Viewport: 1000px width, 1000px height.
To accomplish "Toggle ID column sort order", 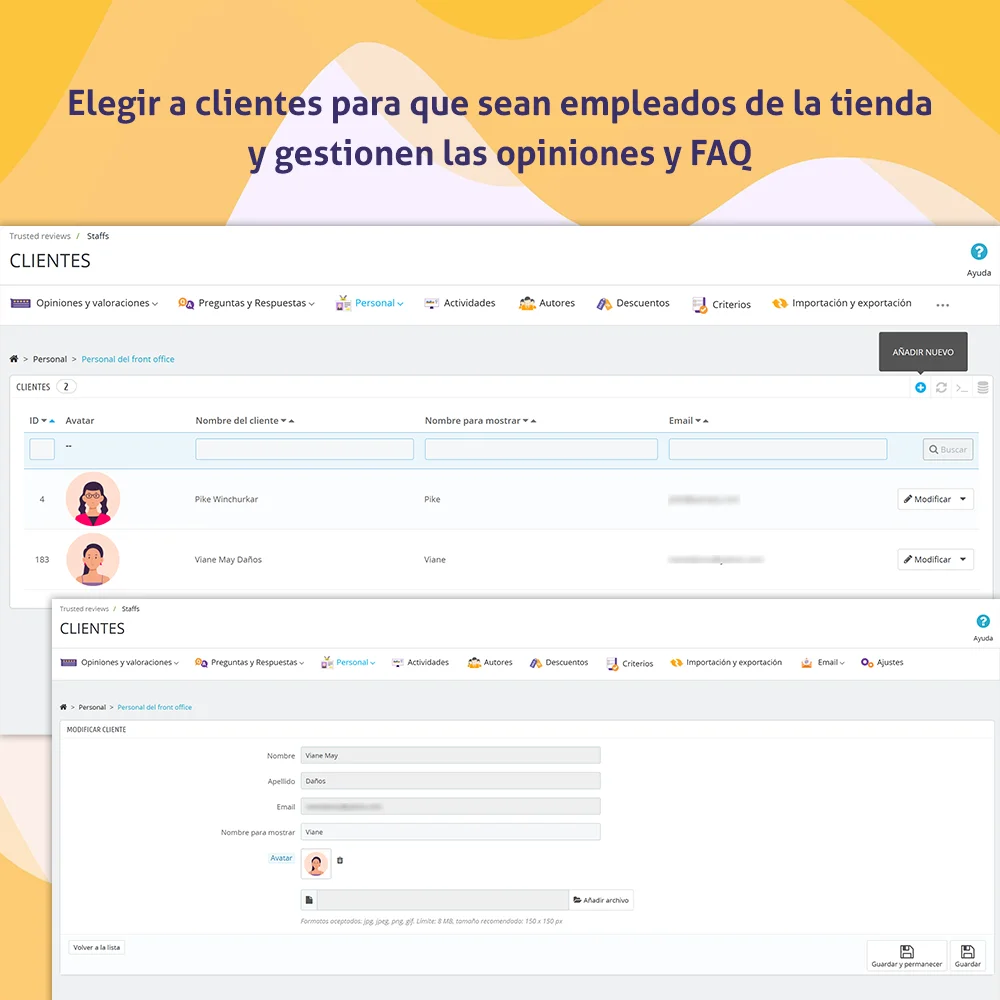I will coord(47,420).
